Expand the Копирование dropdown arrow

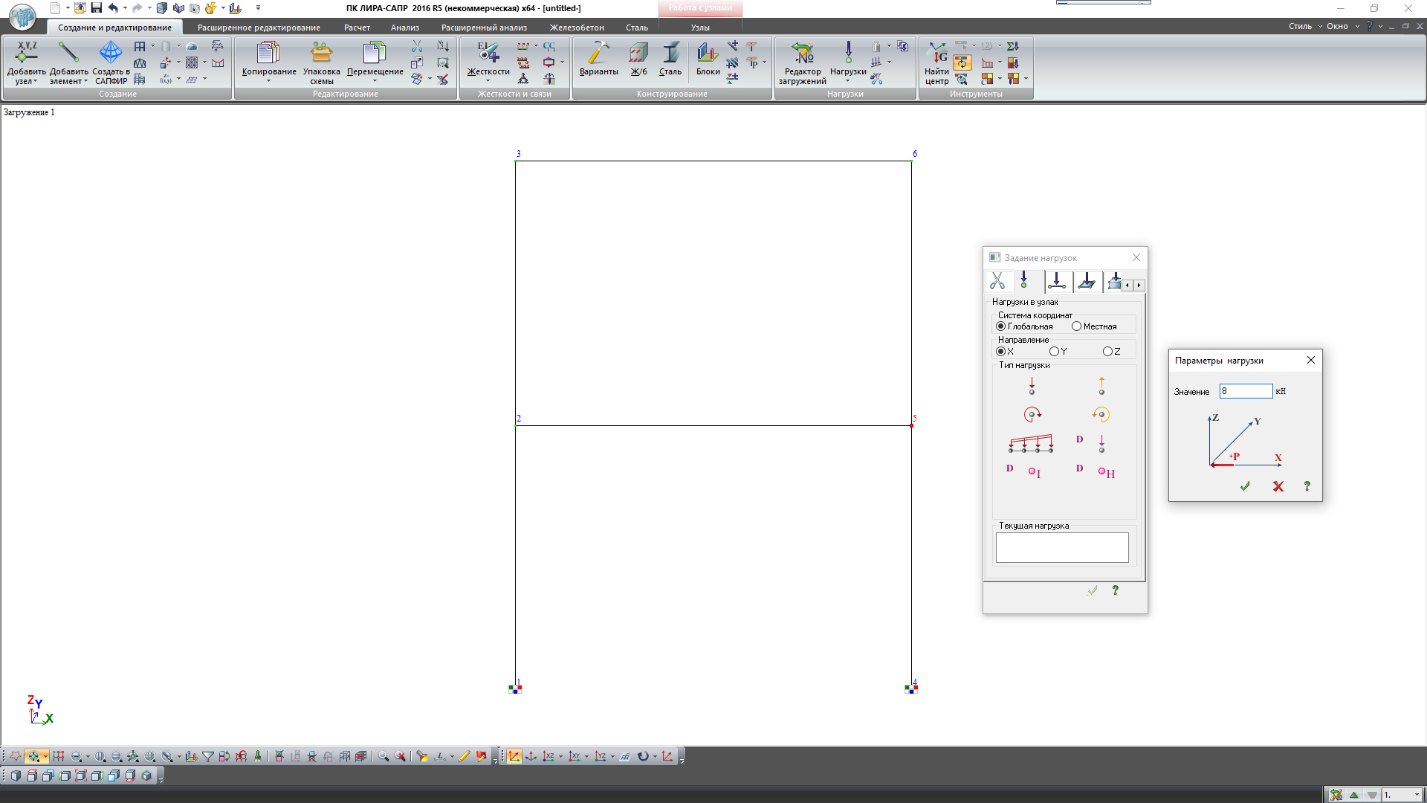[269, 81]
